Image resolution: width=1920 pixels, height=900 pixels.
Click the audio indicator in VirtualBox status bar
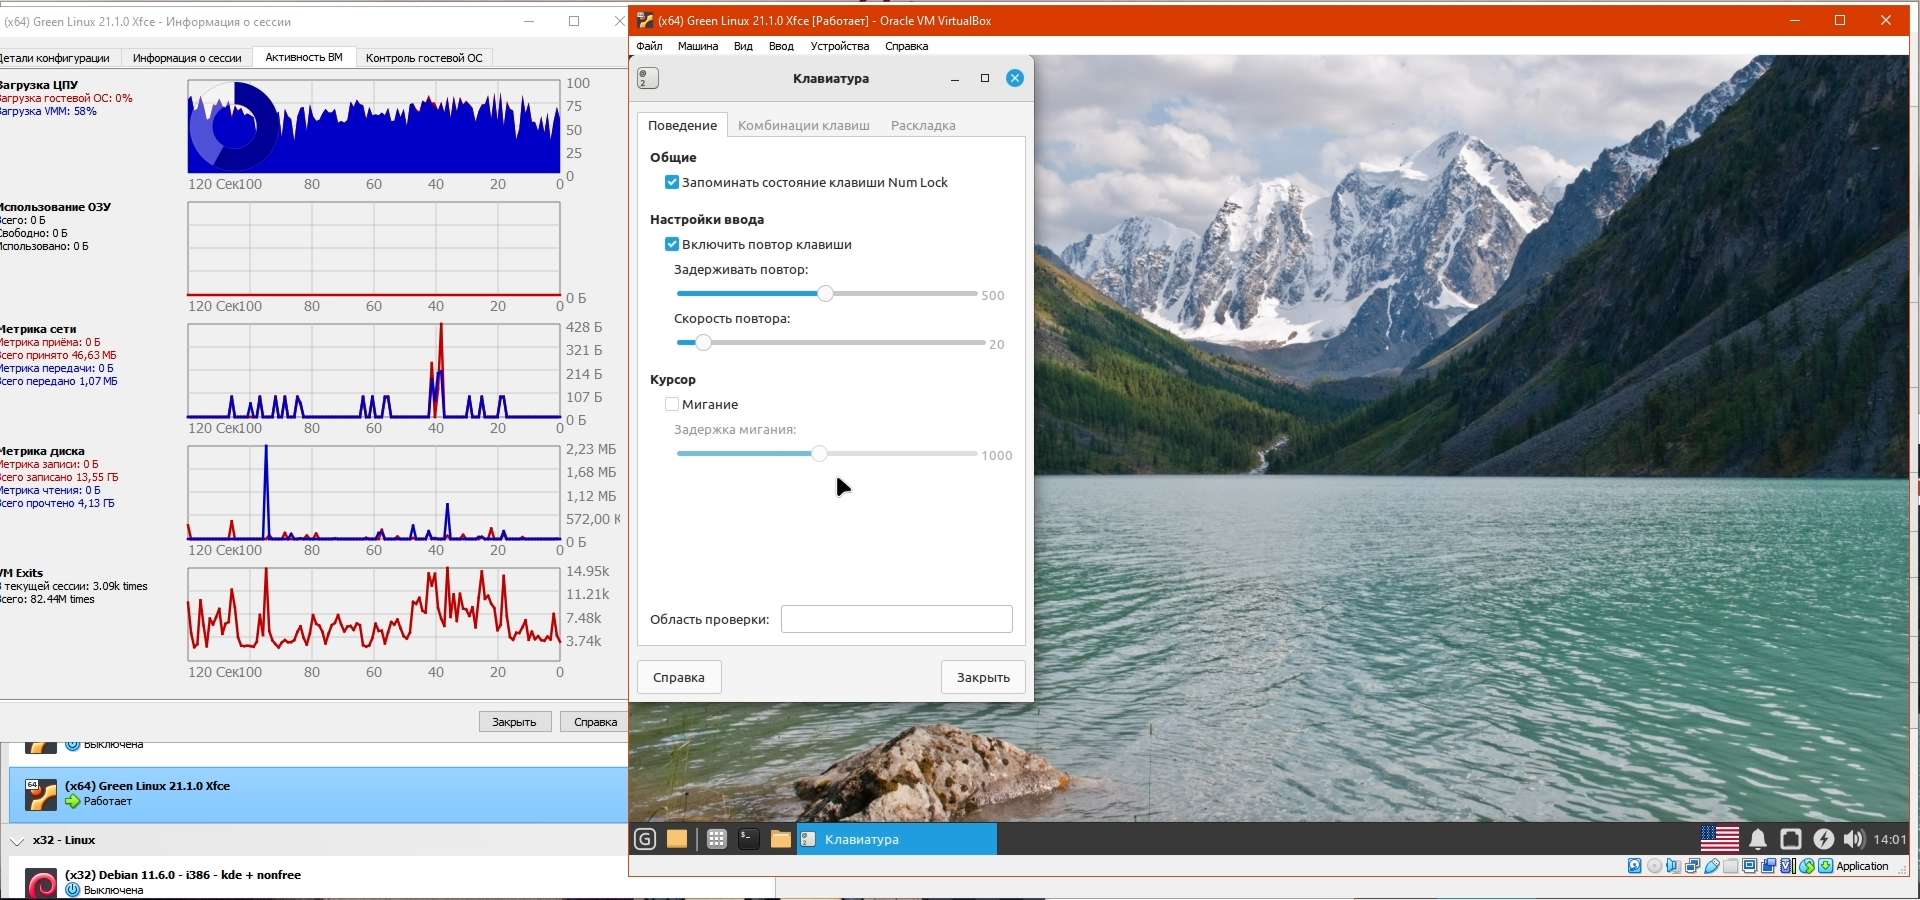coord(1673,866)
